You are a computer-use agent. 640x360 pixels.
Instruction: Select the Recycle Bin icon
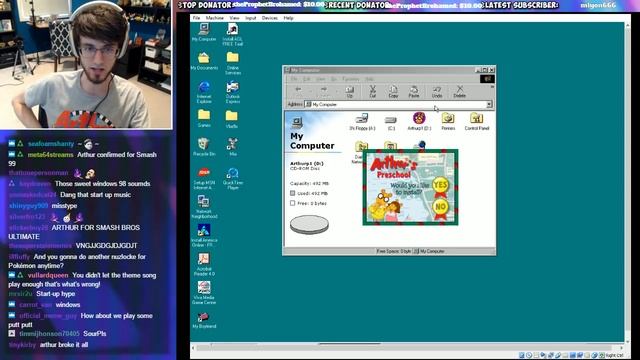pos(204,147)
